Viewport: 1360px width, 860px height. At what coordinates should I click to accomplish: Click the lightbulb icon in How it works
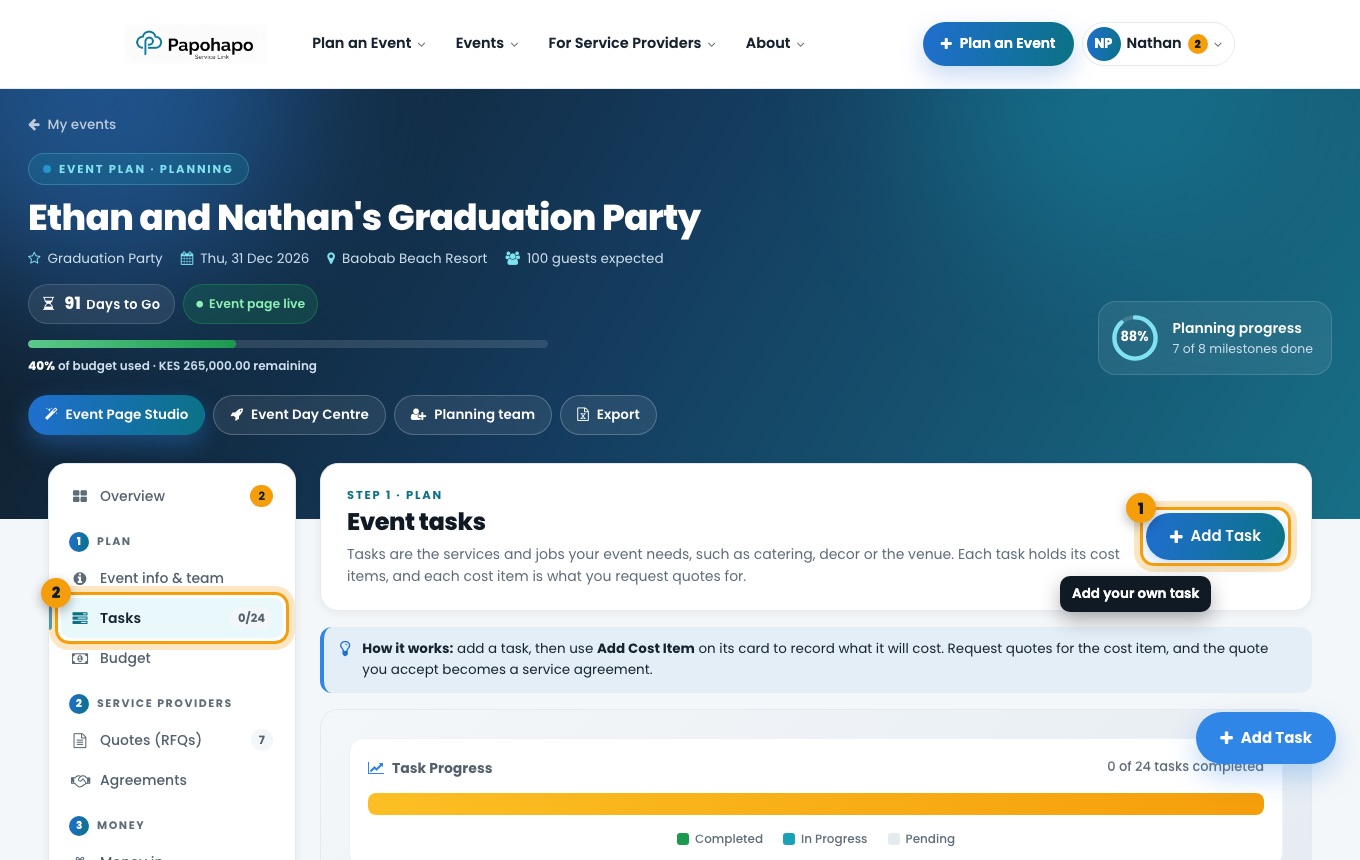point(345,648)
